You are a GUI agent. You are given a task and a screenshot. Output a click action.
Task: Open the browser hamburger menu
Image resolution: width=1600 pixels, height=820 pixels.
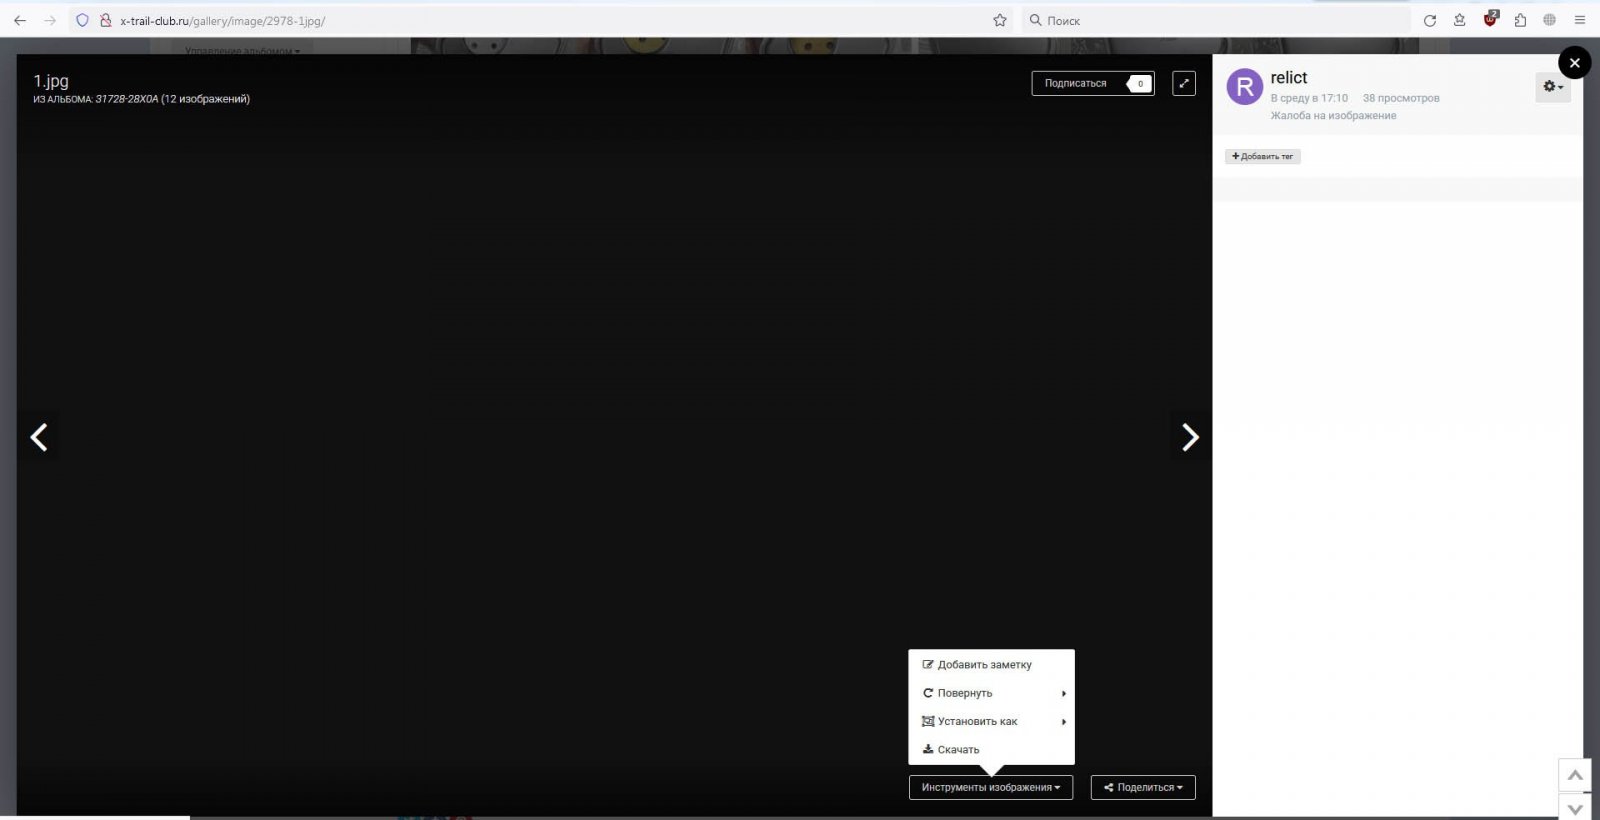coord(1580,20)
